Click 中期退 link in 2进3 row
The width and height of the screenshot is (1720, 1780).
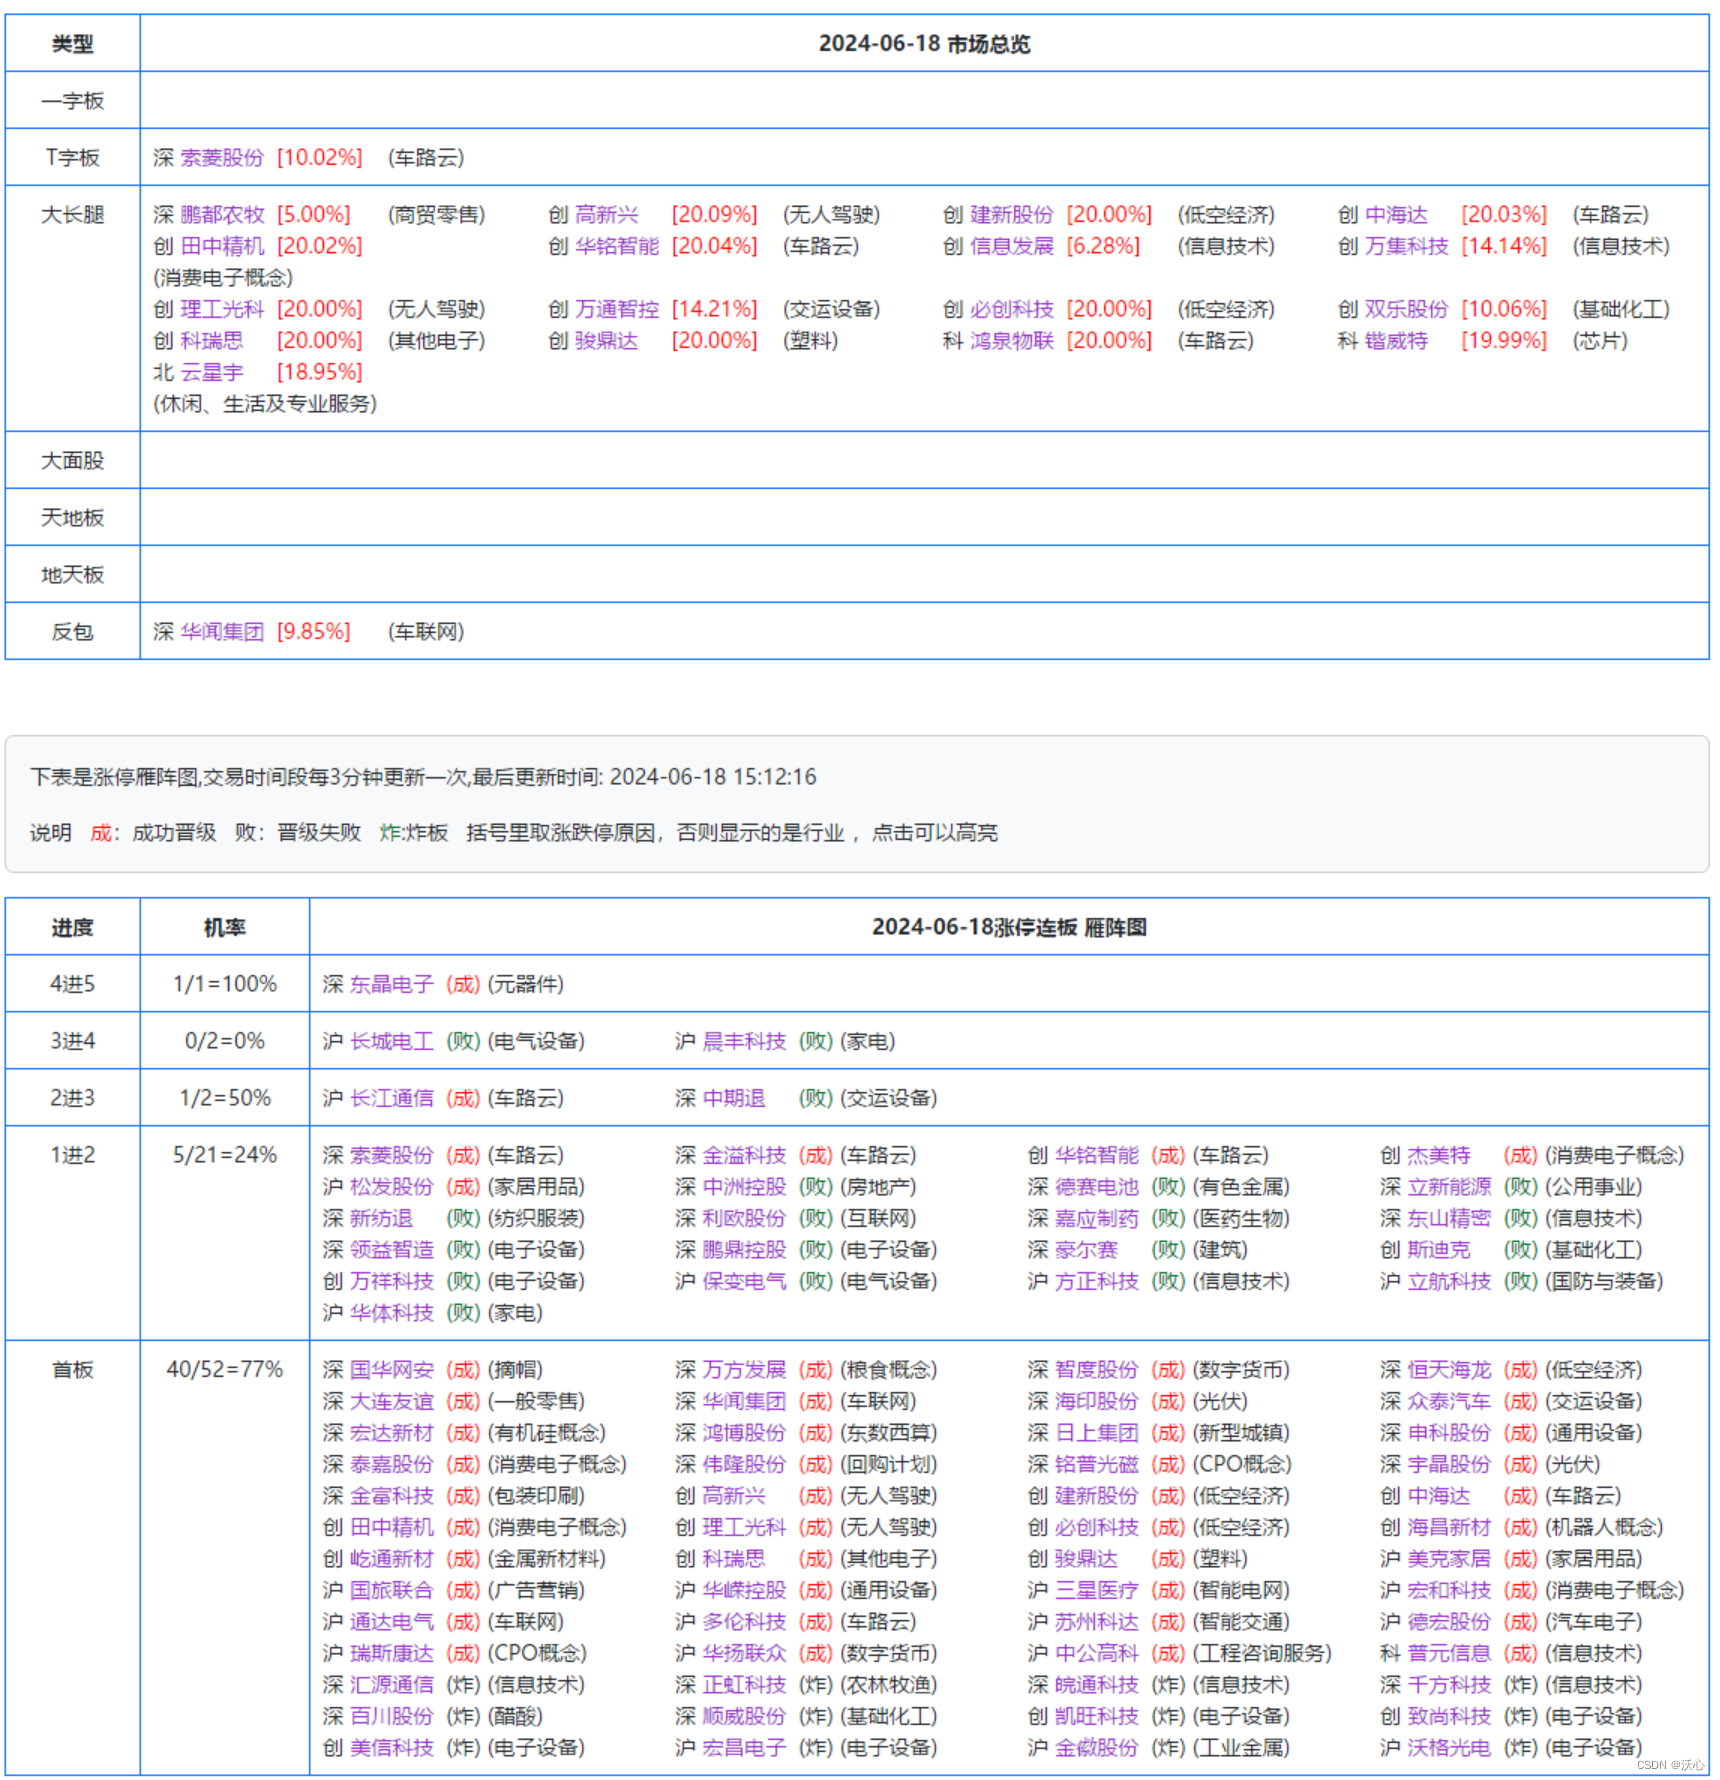pos(734,1098)
